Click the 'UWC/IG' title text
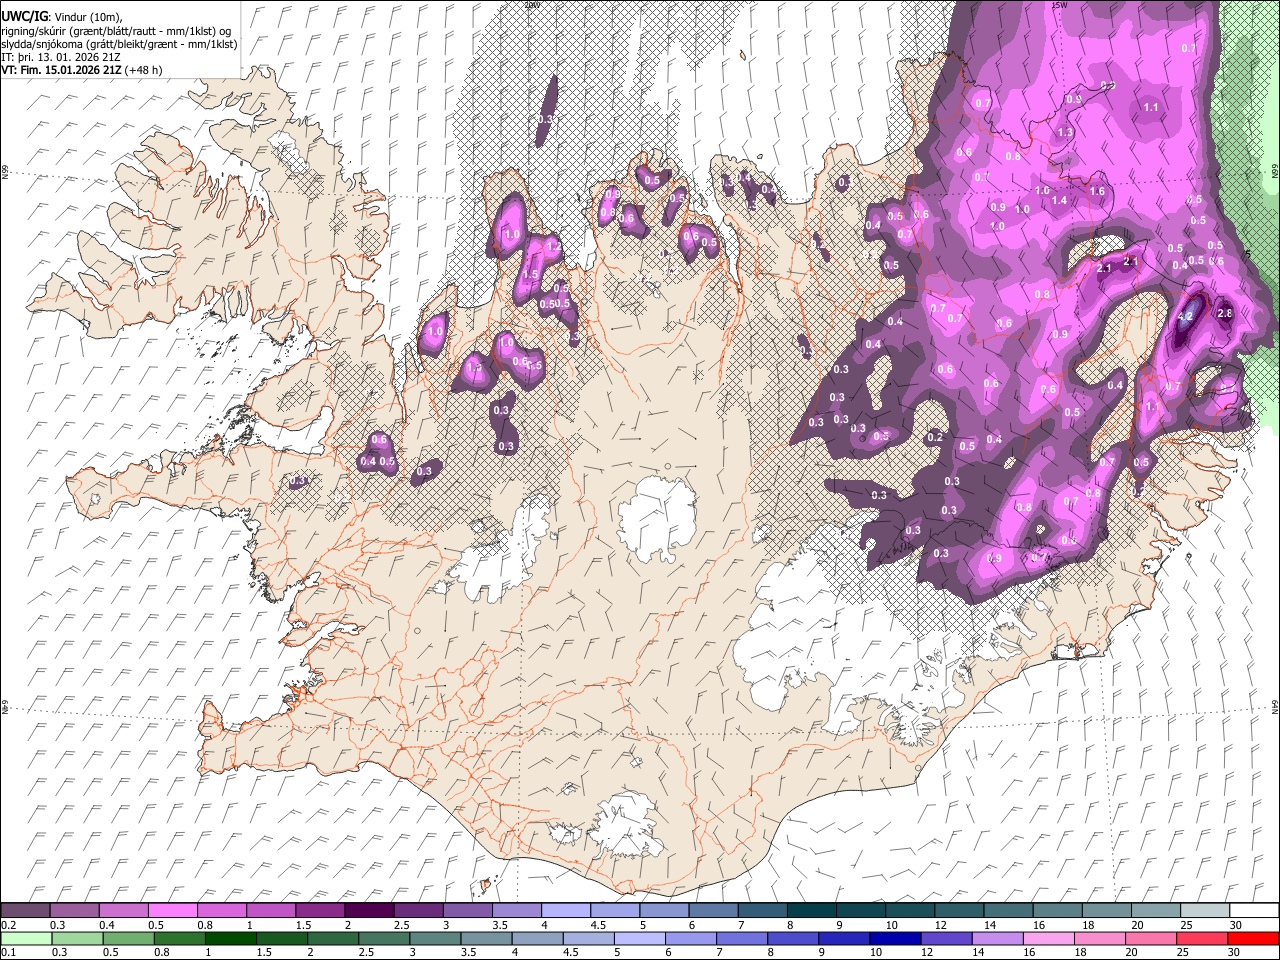1280x960 pixels. (24, 17)
